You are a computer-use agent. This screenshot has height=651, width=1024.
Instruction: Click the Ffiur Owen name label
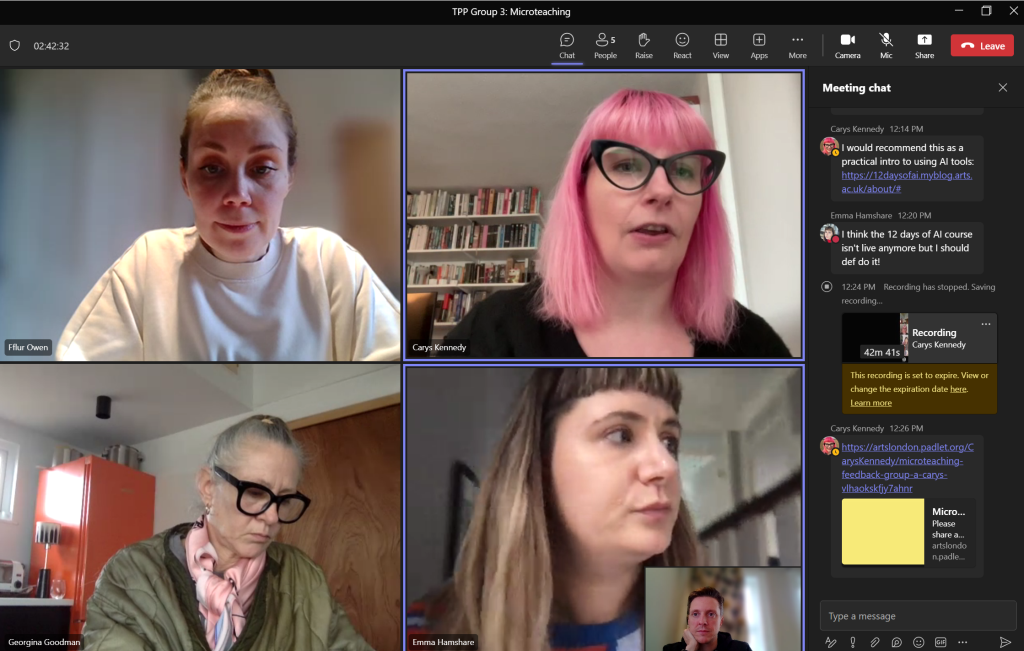coord(28,347)
